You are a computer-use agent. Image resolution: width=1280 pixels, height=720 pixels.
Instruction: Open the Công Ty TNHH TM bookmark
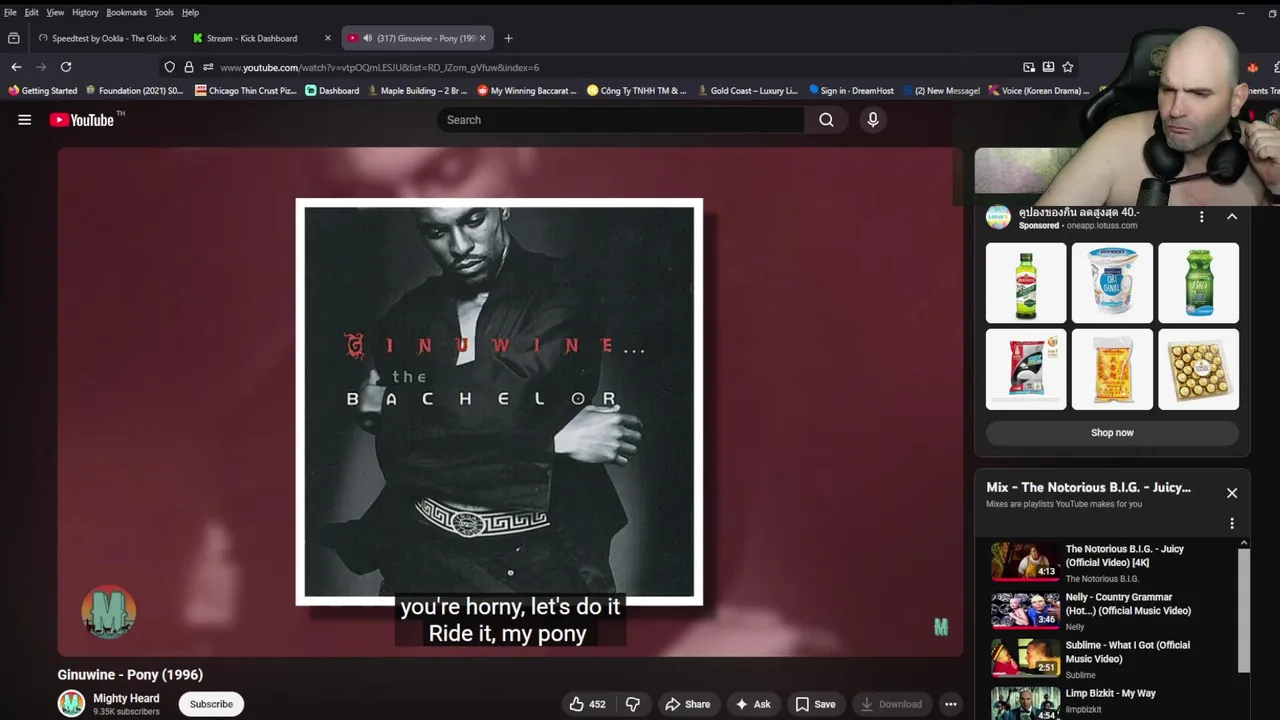(637, 90)
